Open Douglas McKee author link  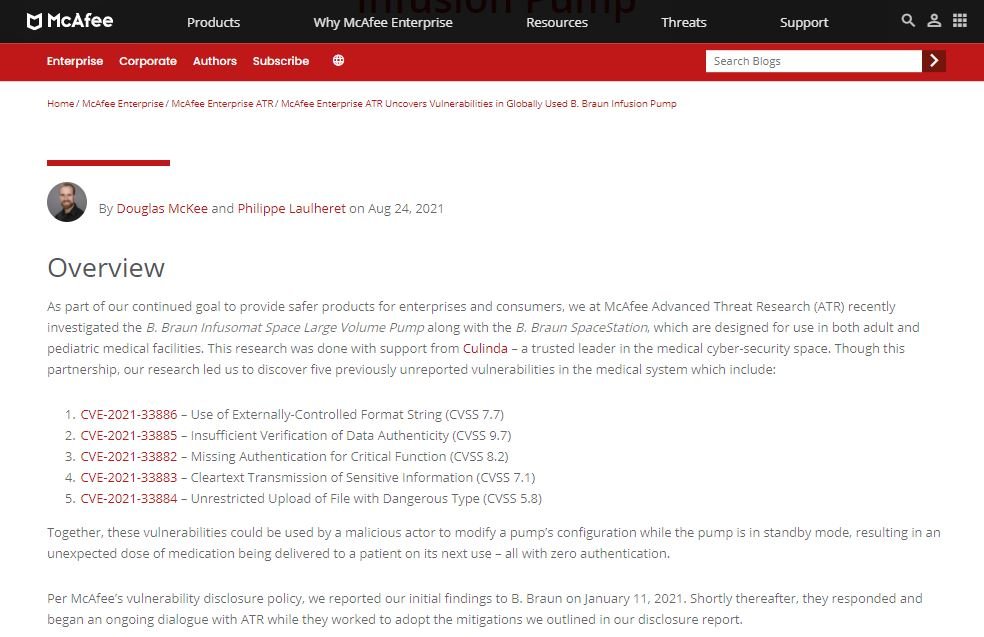pos(162,208)
